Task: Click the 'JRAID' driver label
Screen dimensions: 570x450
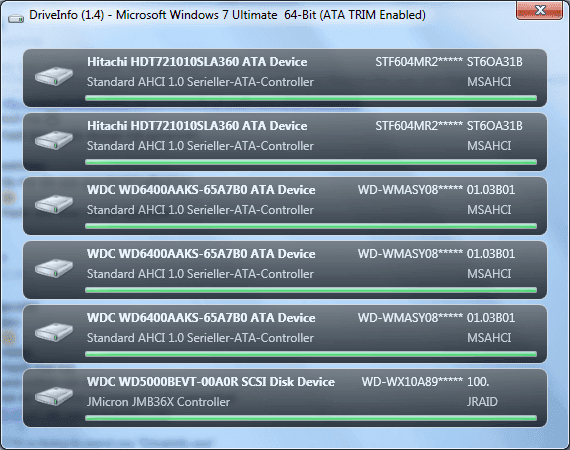Action: tap(482, 402)
